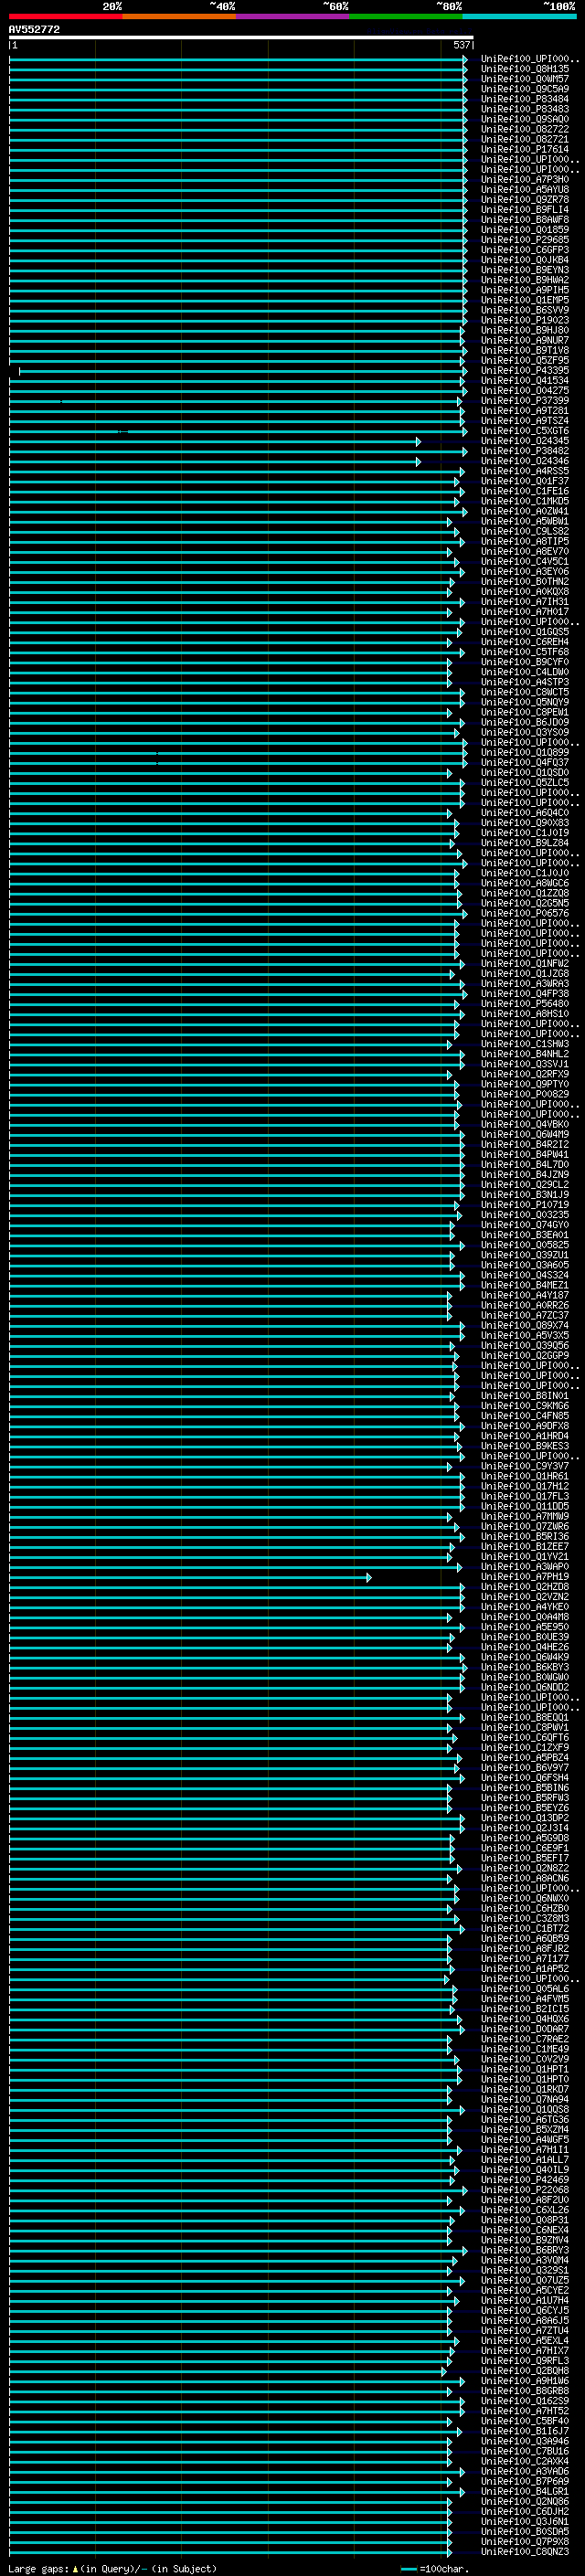Viewport: 585px width, 2576px height.
Task: Select the UniRef100_P17614 label
Action: coord(524,149)
